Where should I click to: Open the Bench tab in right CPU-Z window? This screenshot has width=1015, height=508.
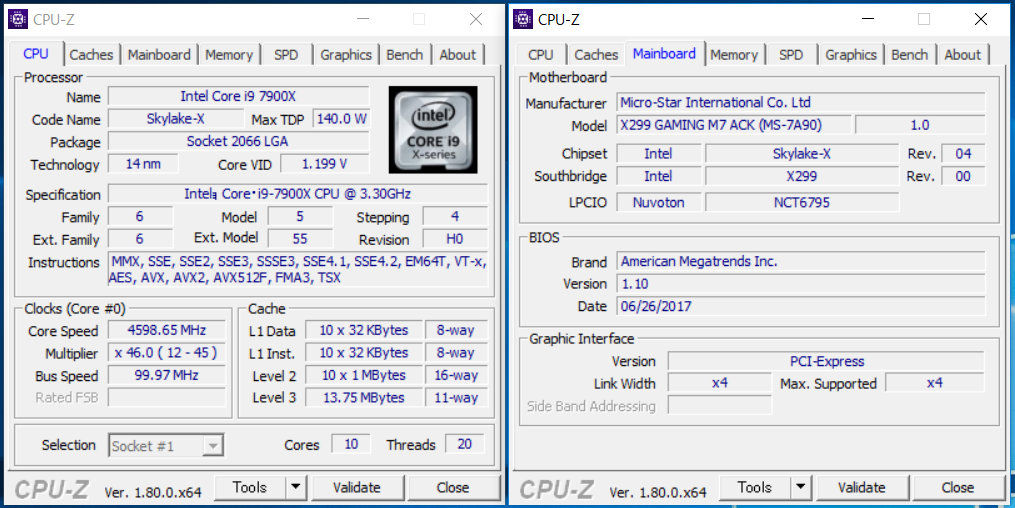click(x=909, y=55)
